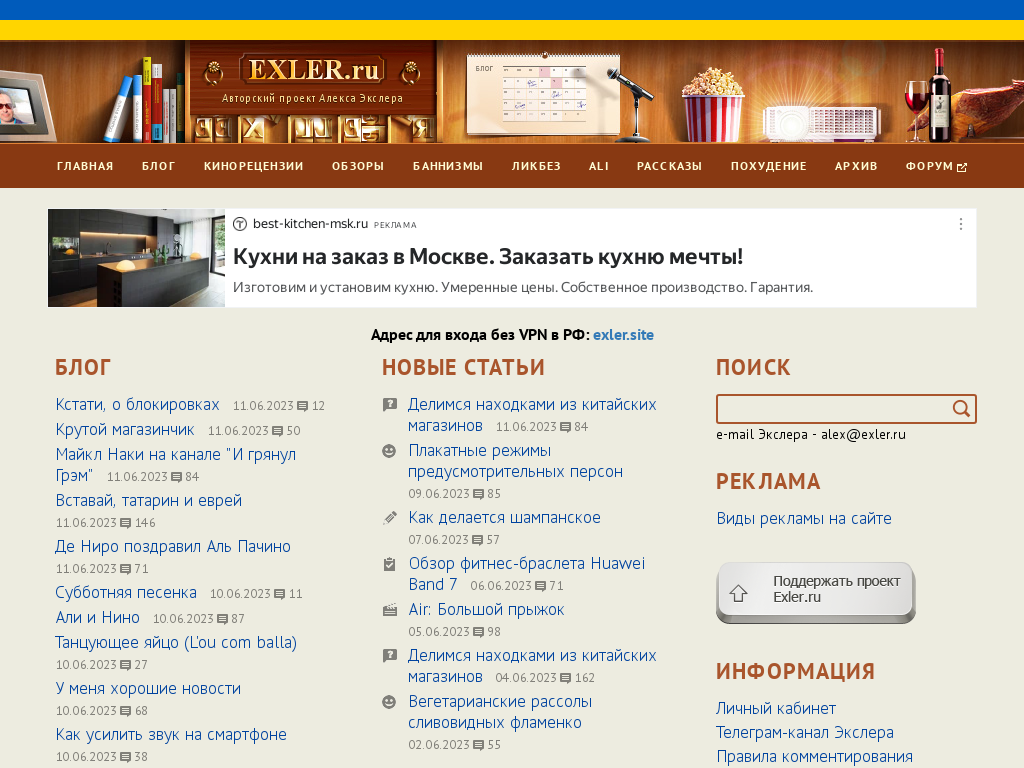Click the comment icon for 'Субботняя песенка'
This screenshot has height=768, width=1024.
point(280,594)
